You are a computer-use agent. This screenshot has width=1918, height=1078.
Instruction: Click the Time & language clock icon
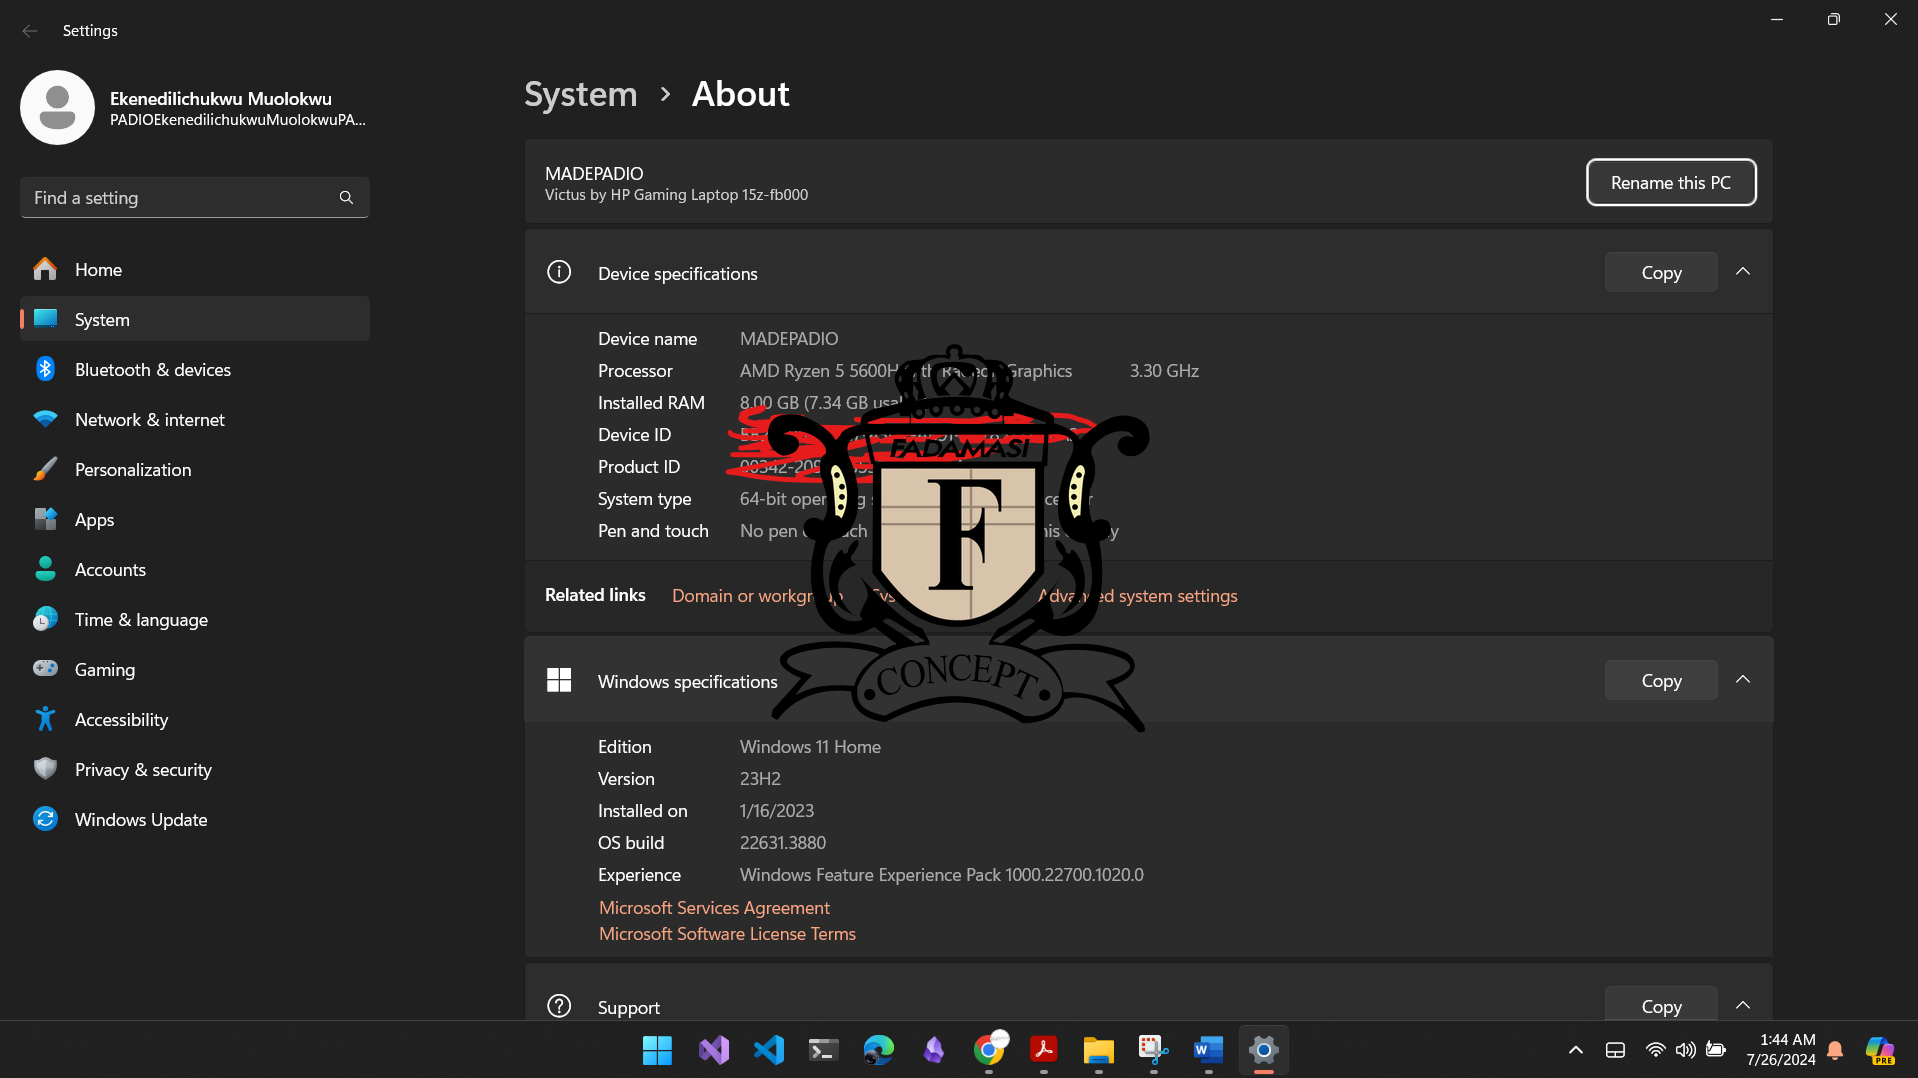[x=45, y=619]
